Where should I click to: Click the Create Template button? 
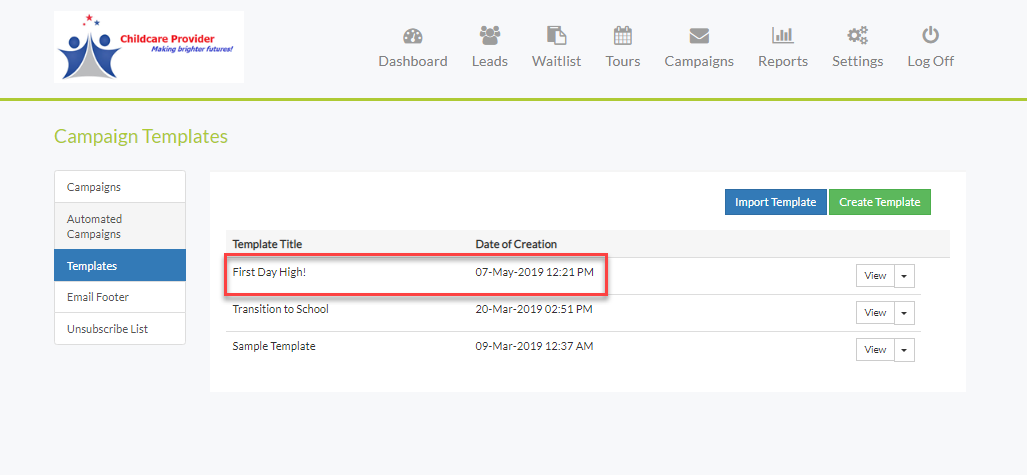(880, 202)
